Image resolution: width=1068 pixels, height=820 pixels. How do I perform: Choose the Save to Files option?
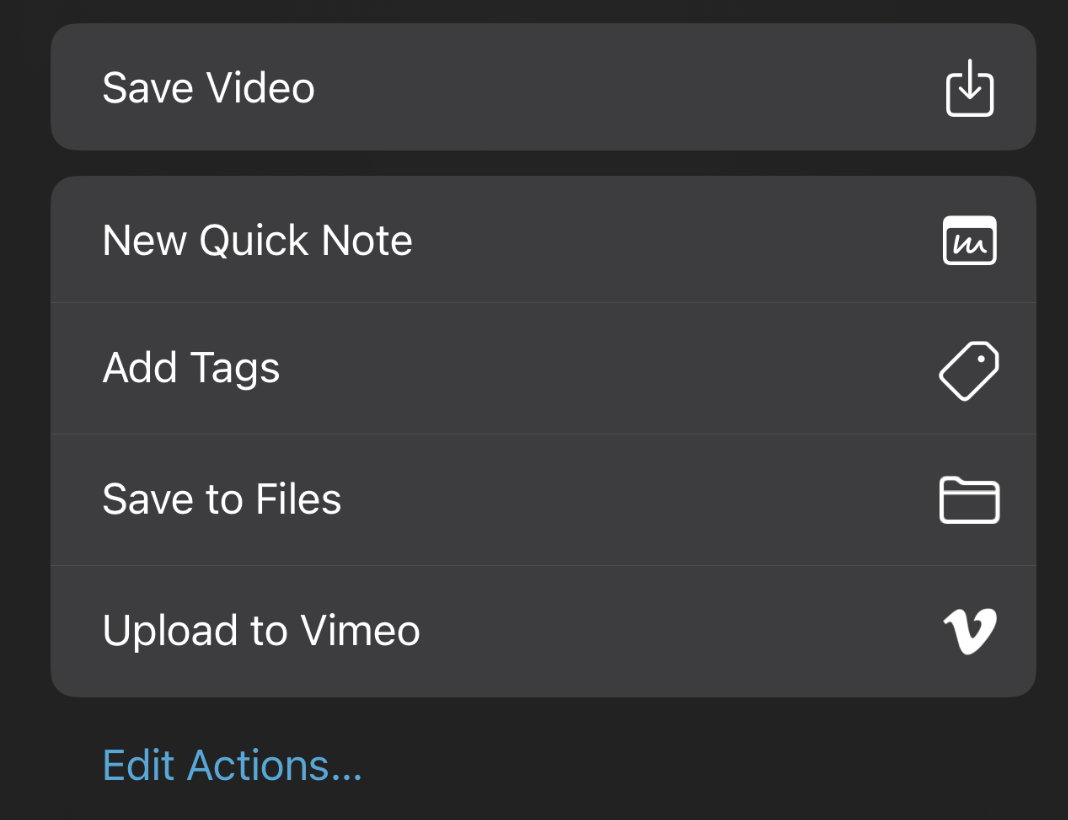[544, 500]
